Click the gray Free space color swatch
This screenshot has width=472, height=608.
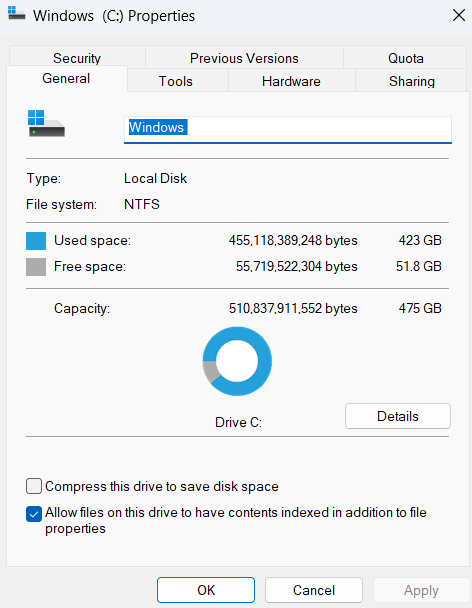tap(36, 267)
